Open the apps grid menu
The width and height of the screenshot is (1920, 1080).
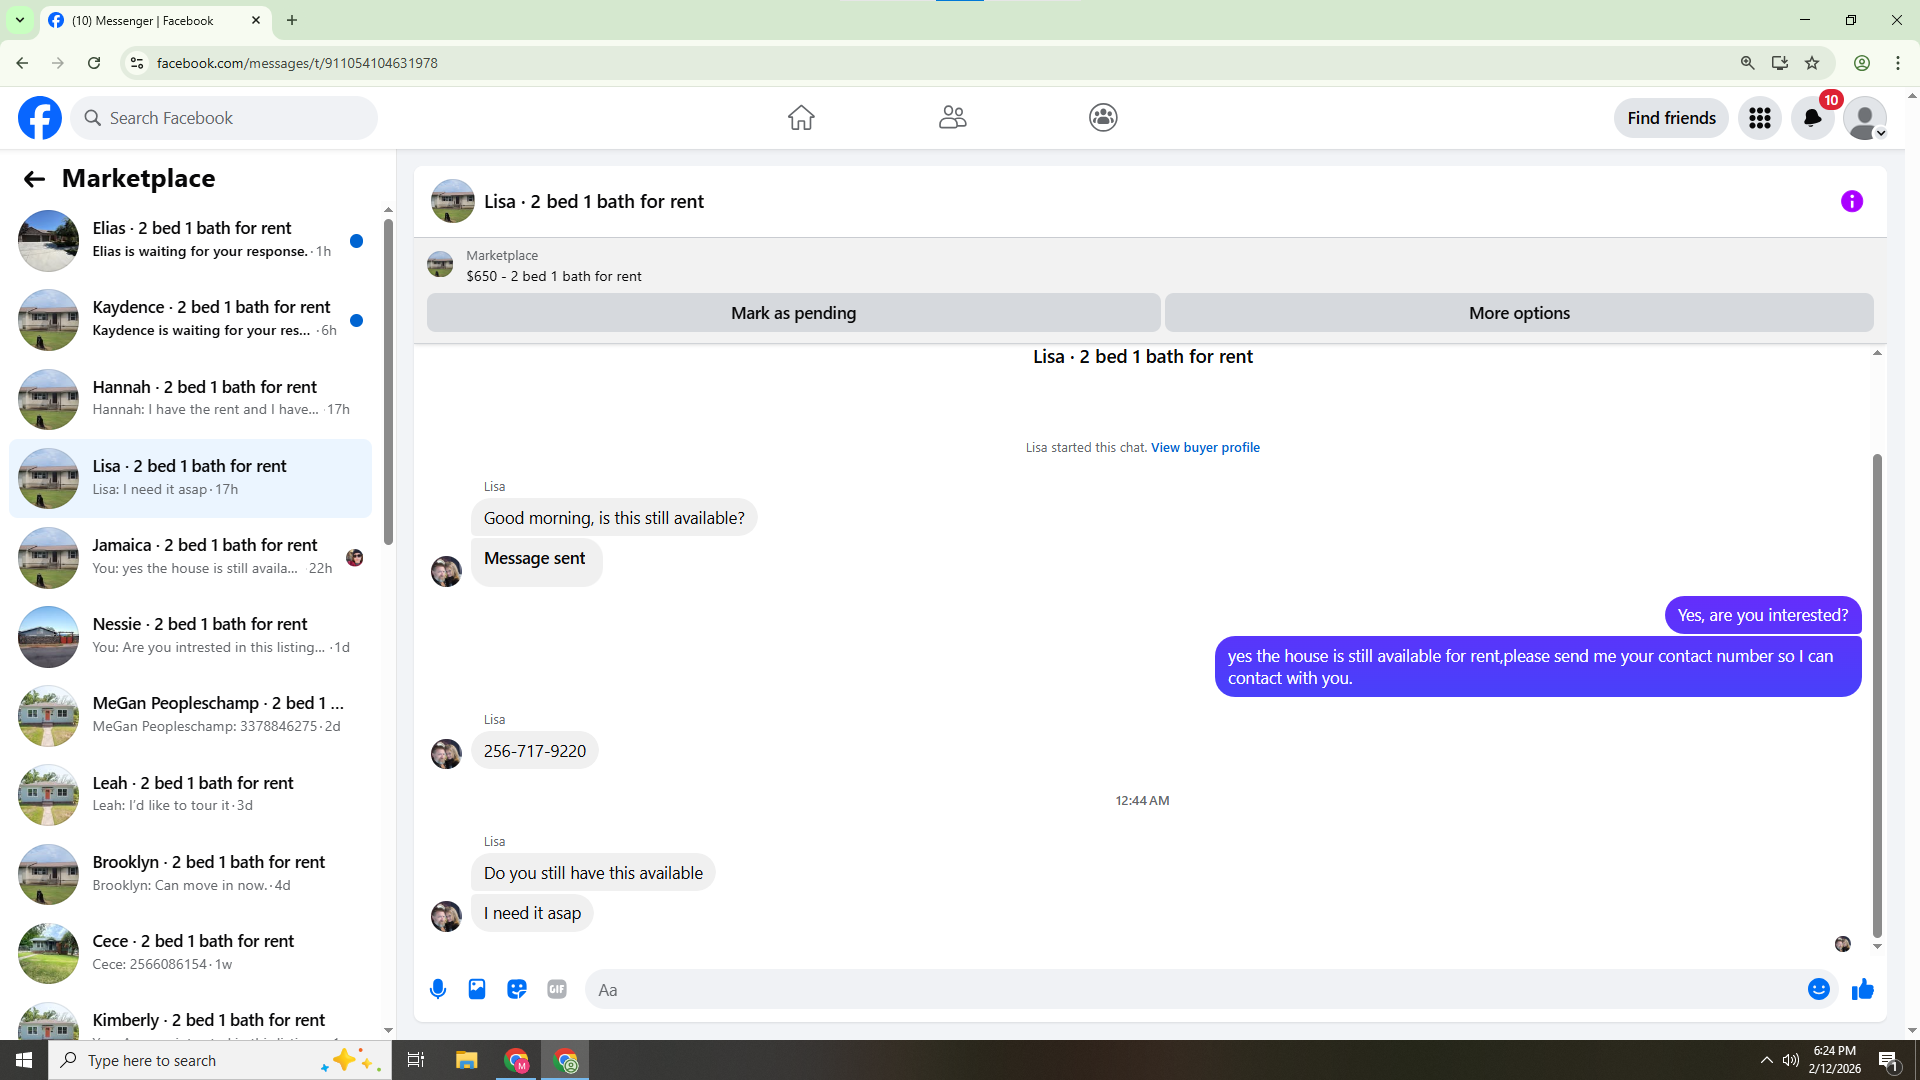point(1760,118)
